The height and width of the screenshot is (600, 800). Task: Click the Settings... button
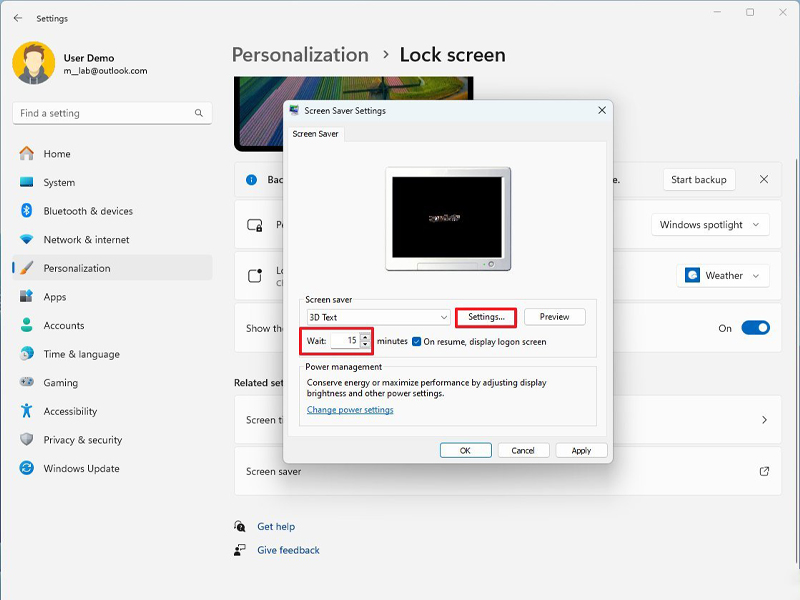(x=486, y=317)
